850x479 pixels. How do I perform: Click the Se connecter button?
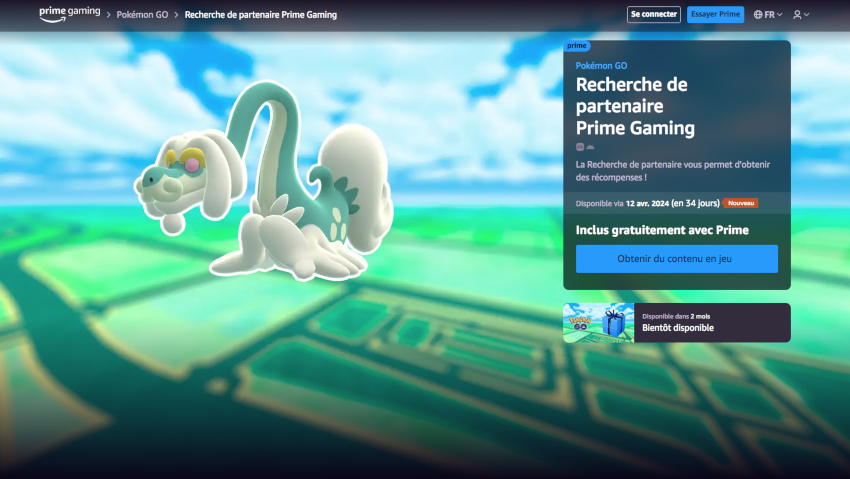coord(654,15)
